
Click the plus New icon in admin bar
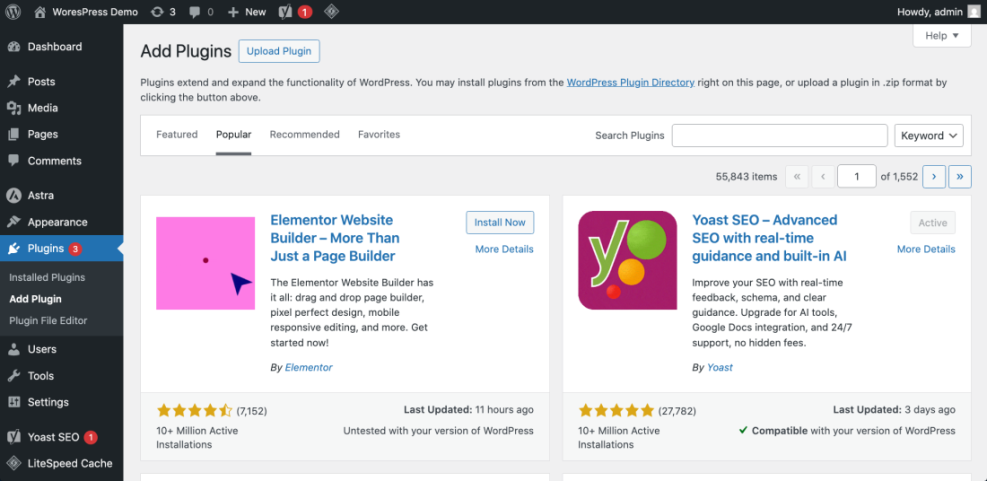pos(233,12)
